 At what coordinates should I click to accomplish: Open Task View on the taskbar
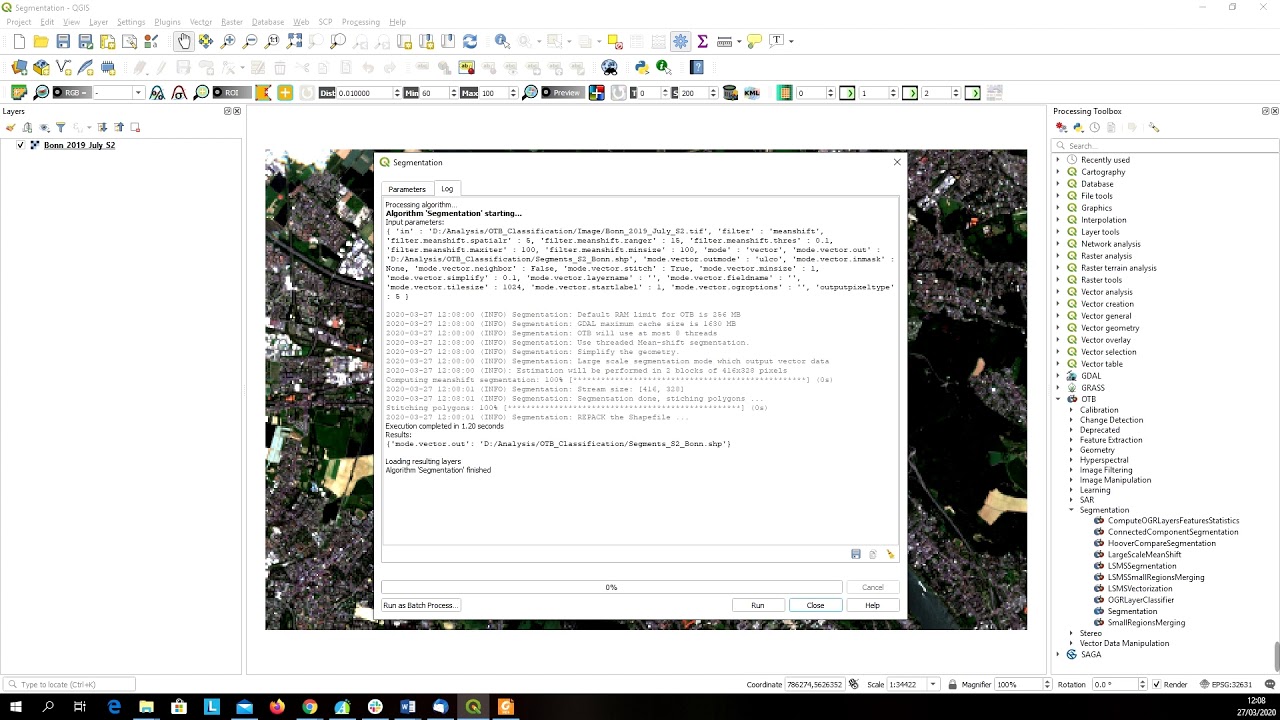coord(79,707)
